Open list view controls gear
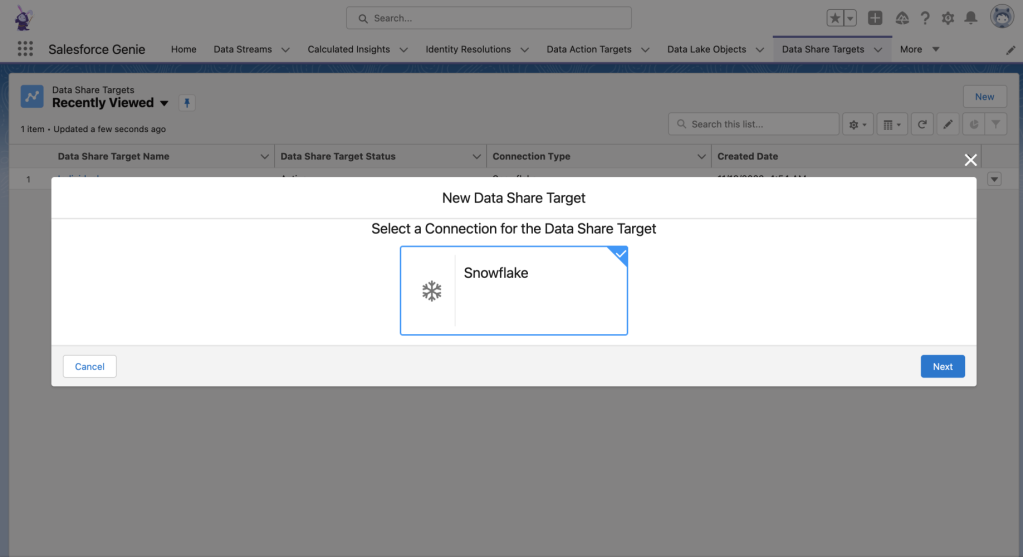The image size is (1023, 557). (x=857, y=124)
